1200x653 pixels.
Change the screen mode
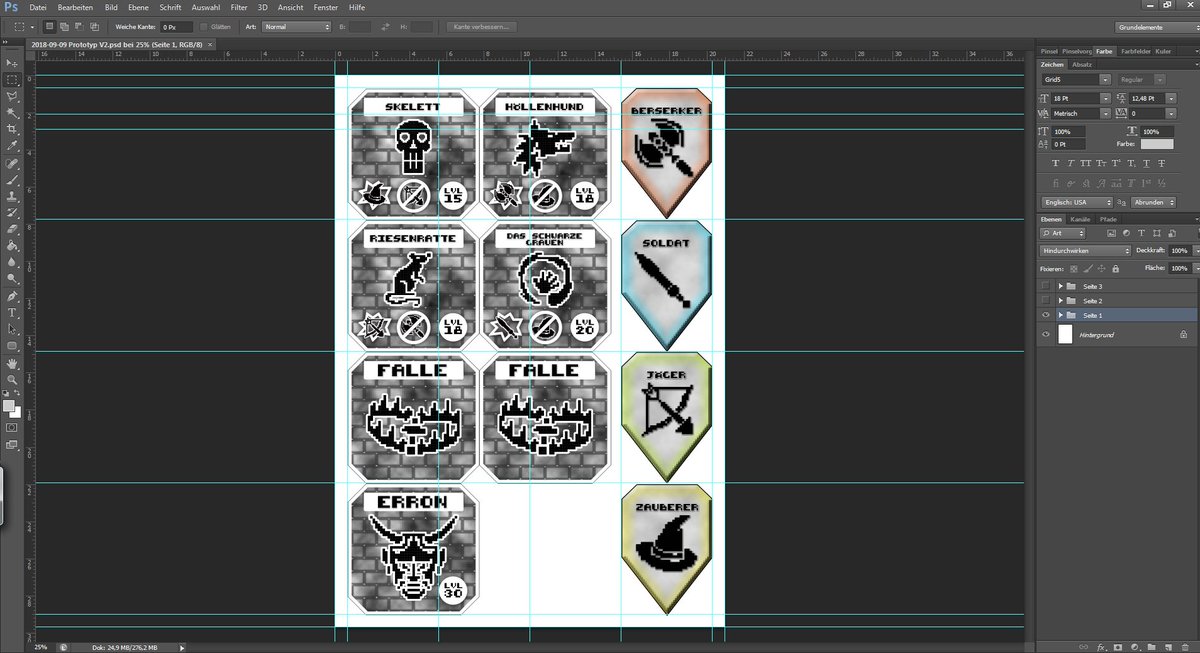coord(12,443)
